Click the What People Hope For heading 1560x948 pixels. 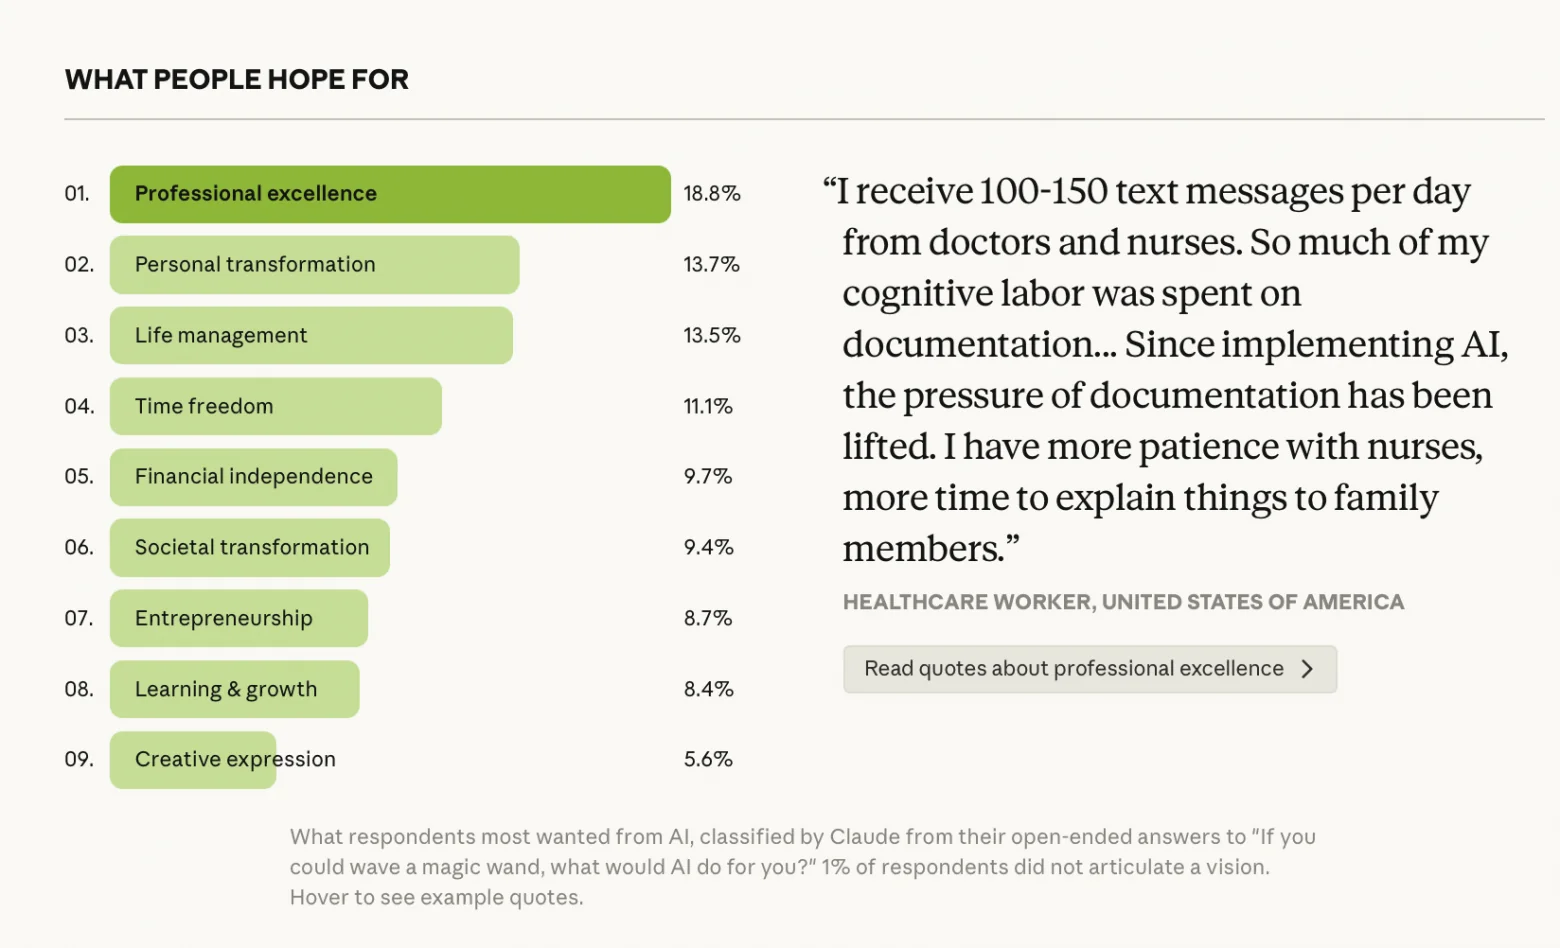pyautogui.click(x=237, y=80)
